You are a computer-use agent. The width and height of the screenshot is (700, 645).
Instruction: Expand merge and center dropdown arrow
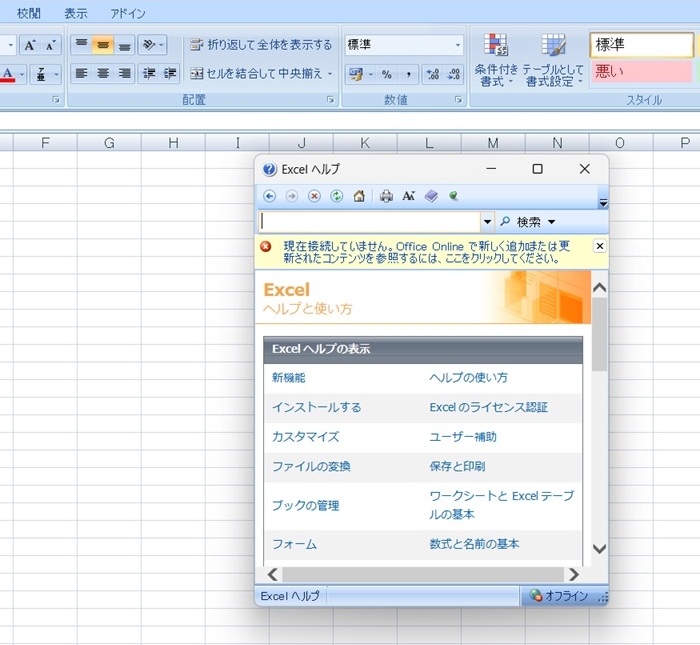[x=330, y=74]
